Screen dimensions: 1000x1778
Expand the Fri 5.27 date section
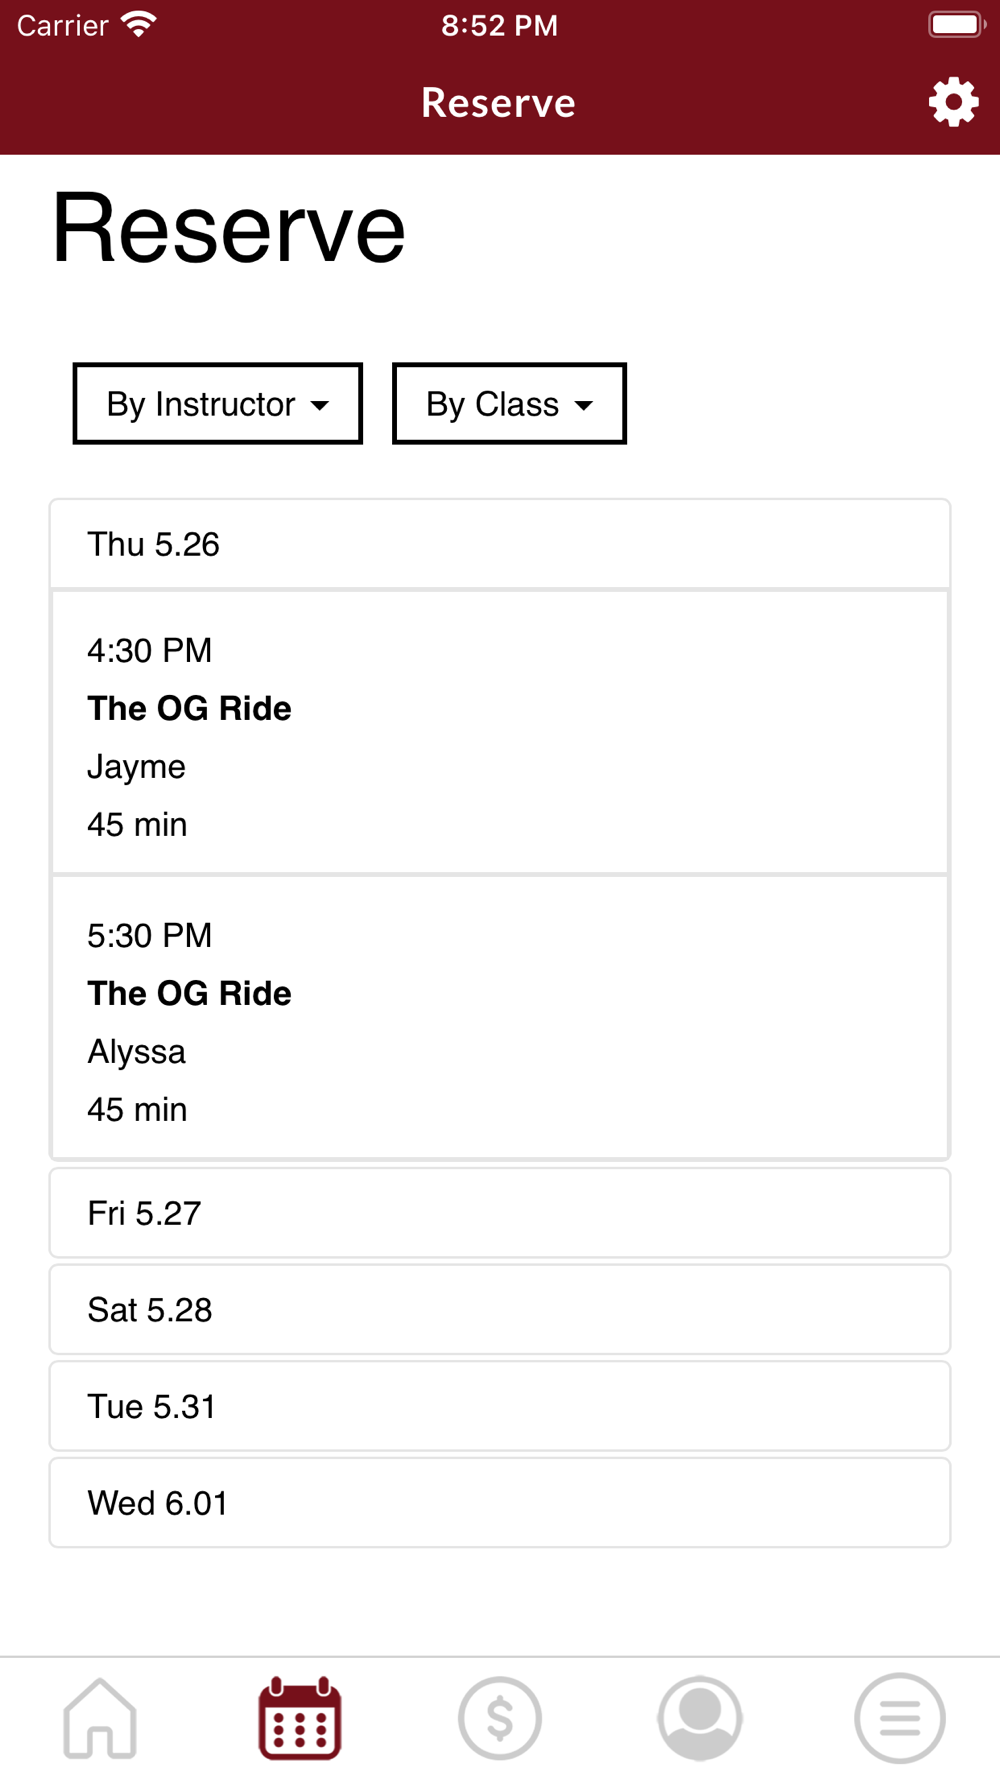click(500, 1213)
